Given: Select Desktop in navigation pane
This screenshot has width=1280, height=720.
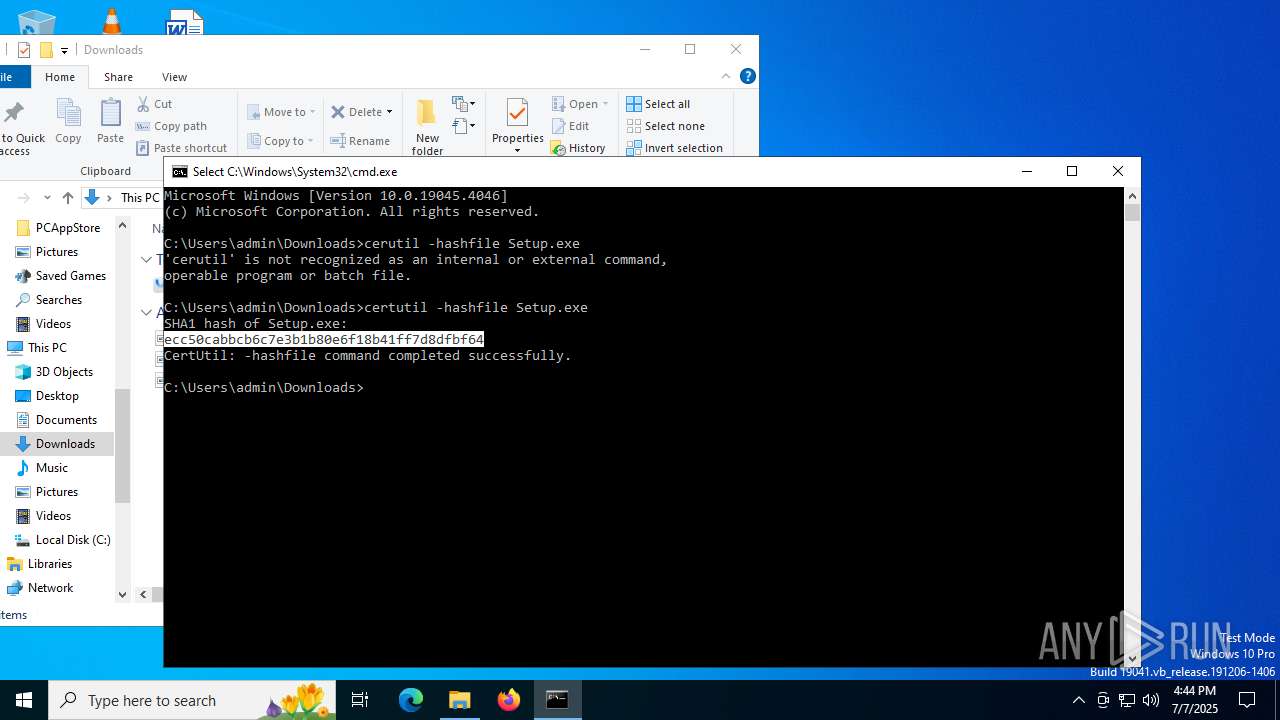Looking at the screenshot, I should 57,396.
